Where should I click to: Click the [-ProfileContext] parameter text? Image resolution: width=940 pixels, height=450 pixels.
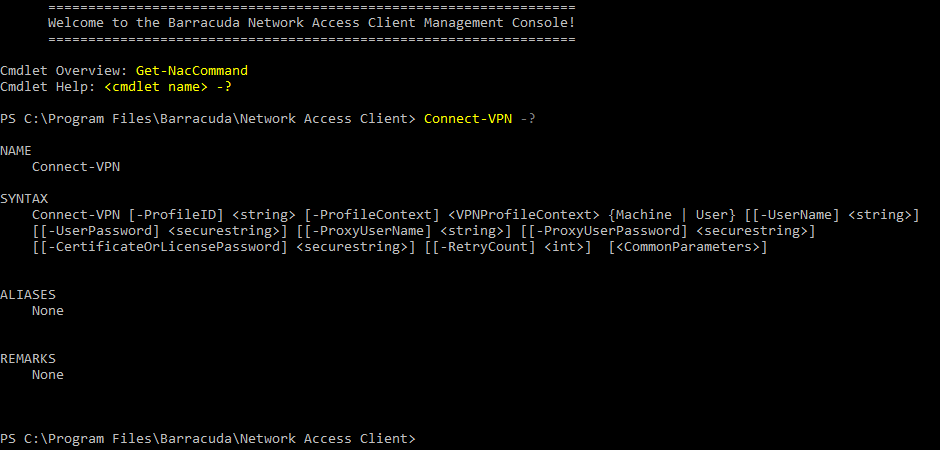pos(372,215)
